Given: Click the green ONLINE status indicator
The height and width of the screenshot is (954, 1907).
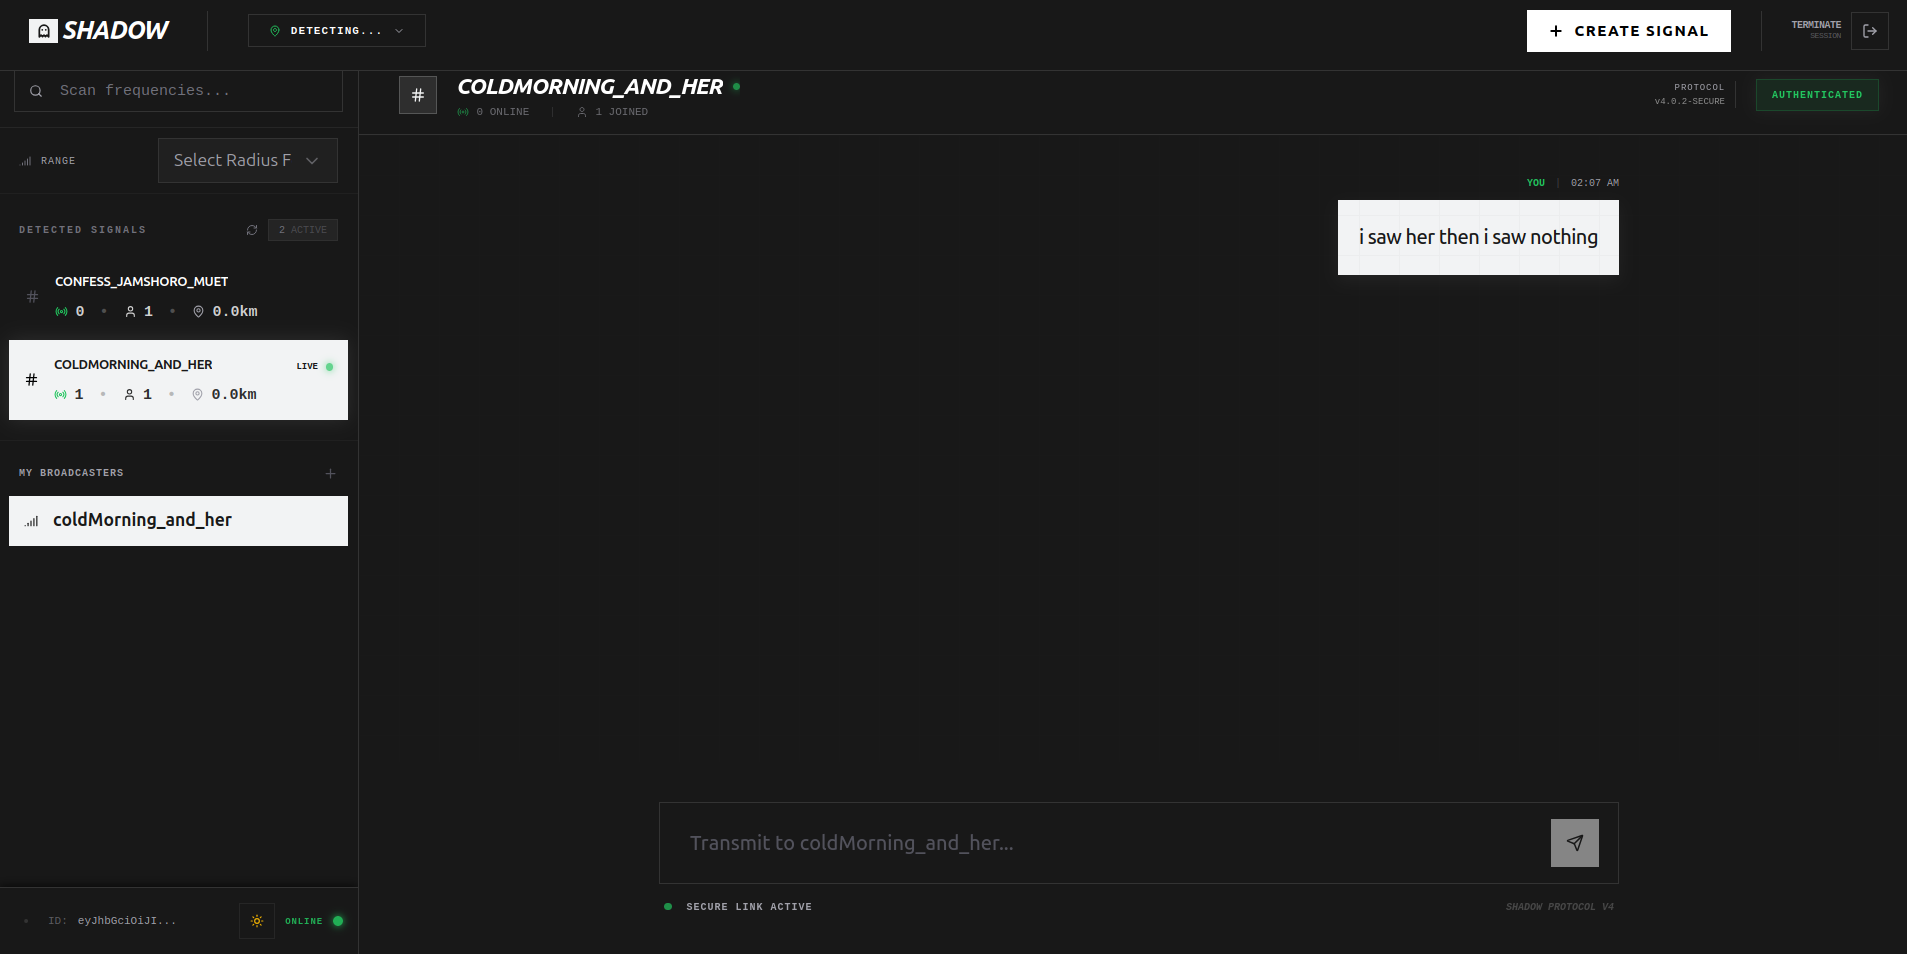Looking at the screenshot, I should click(337, 921).
